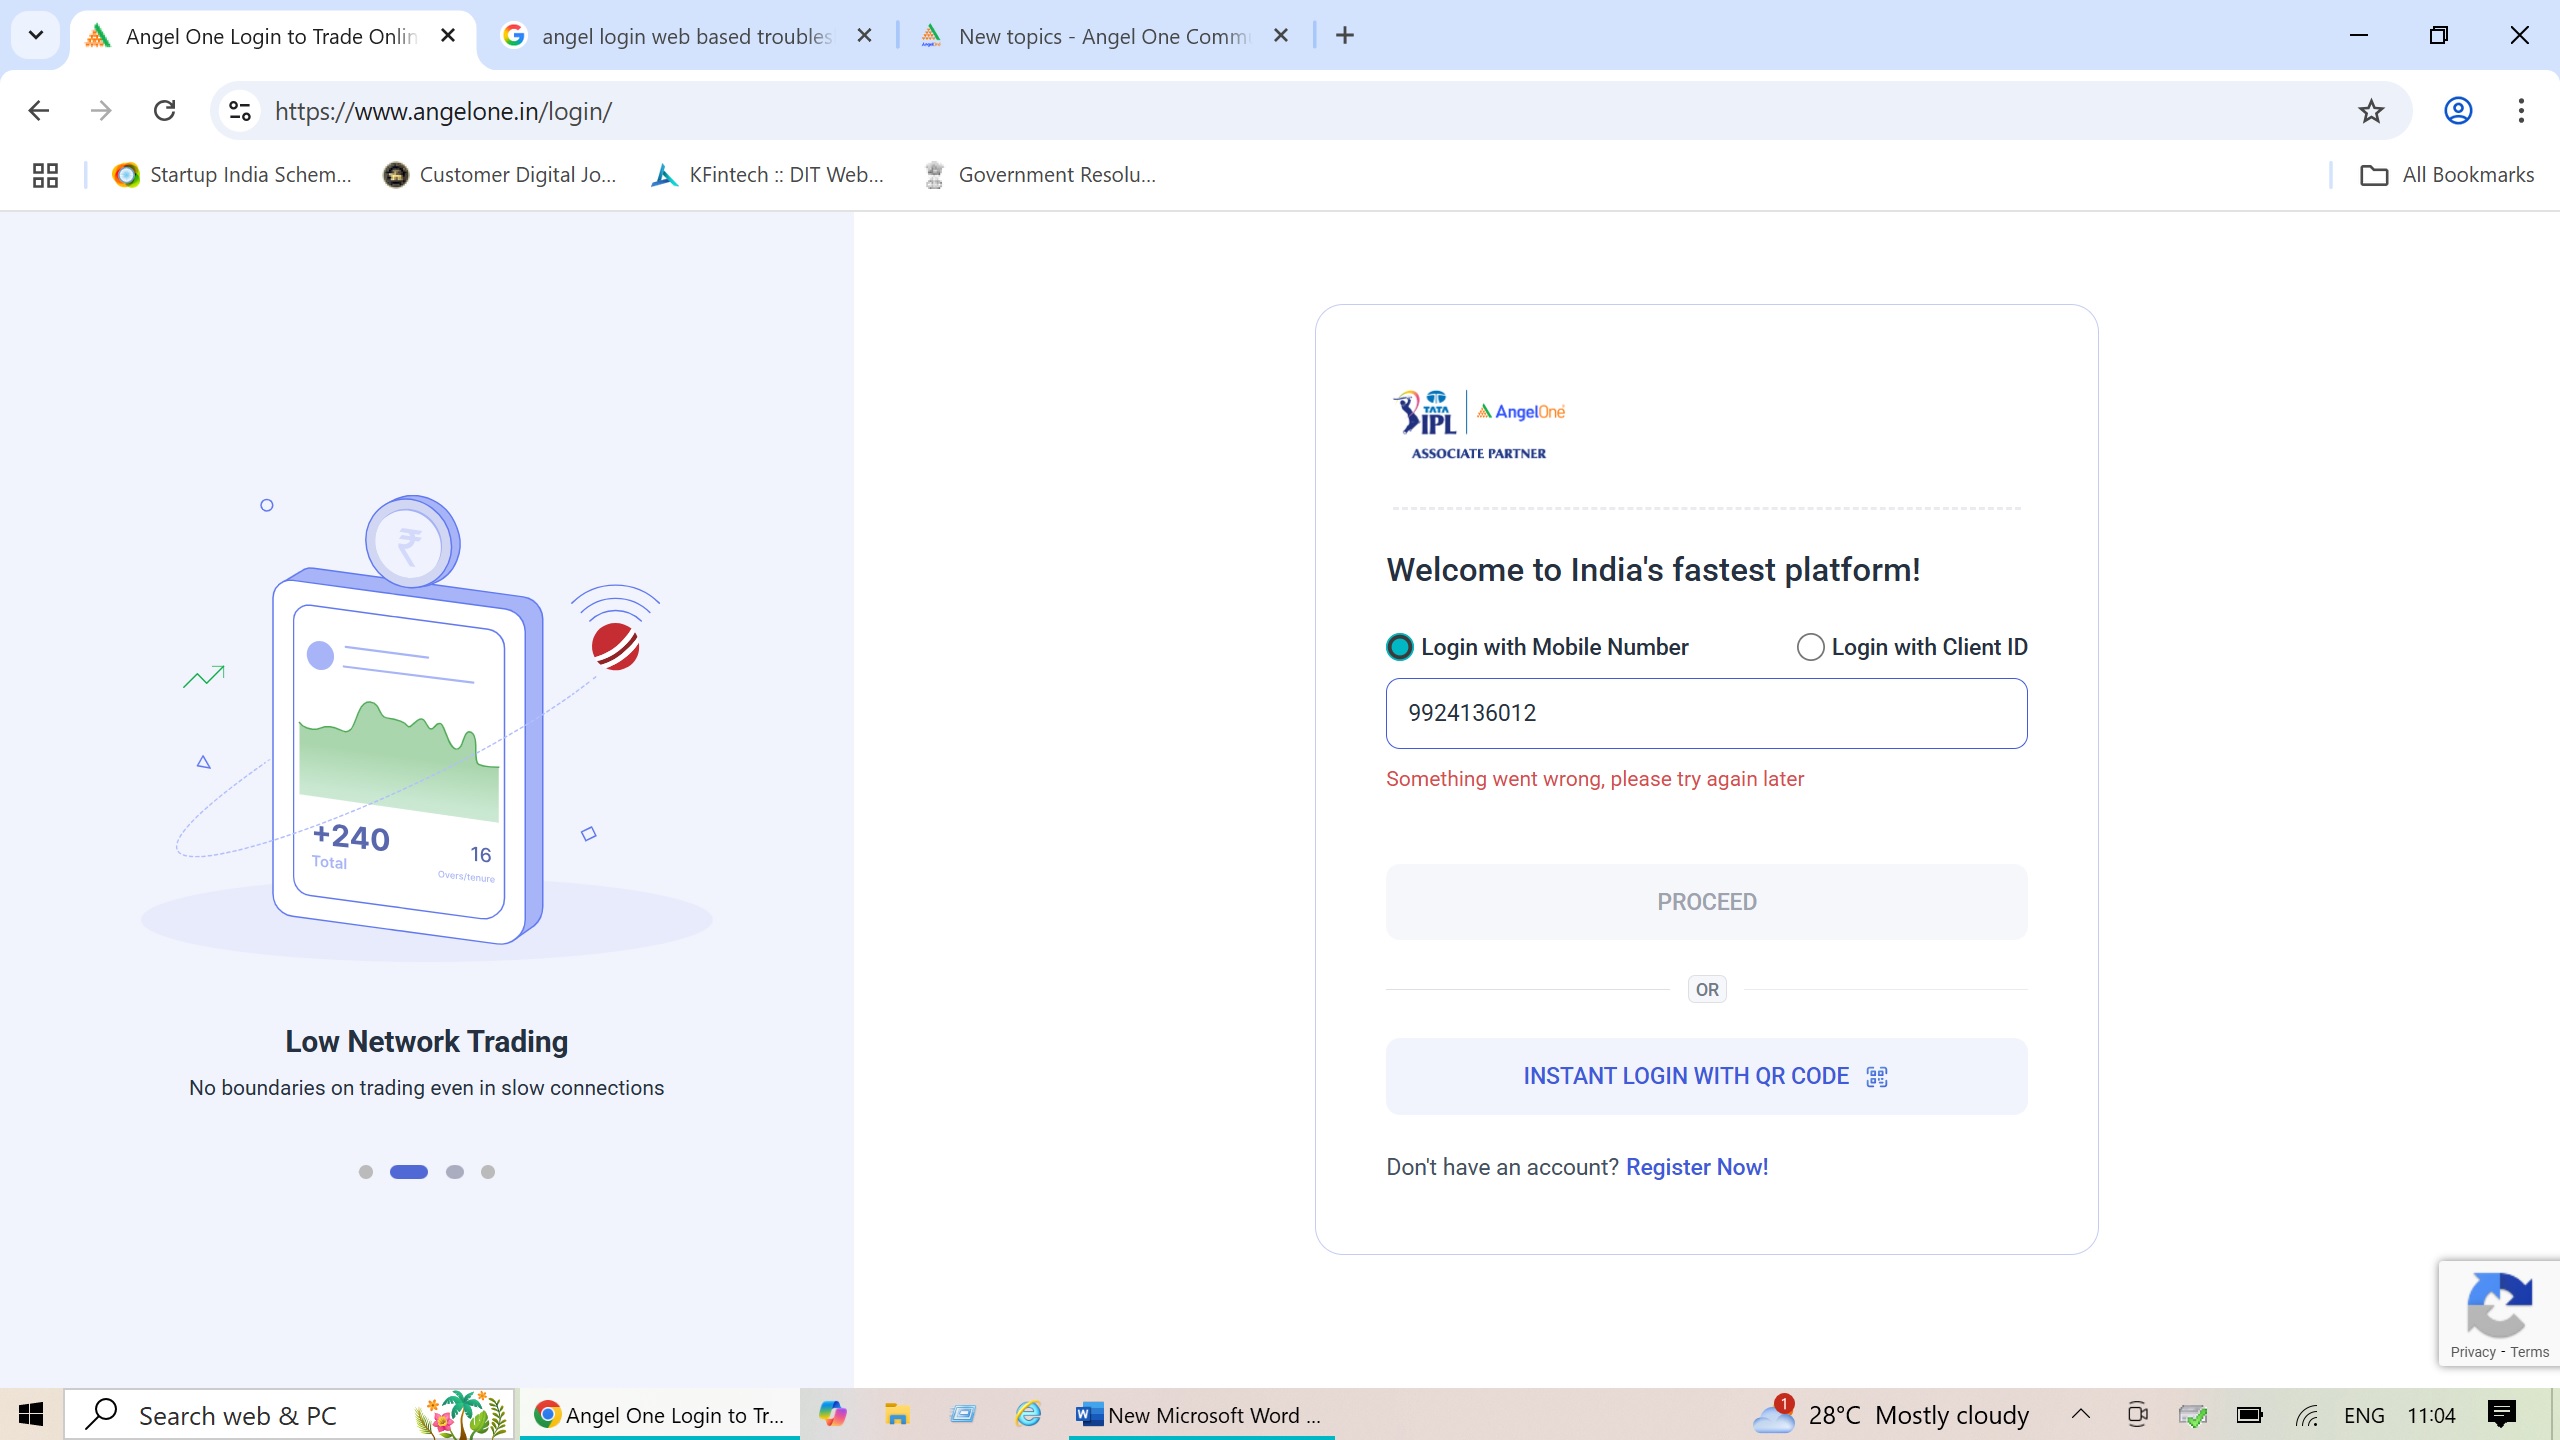
Task: Select Login with Mobile Number radio
Action: coord(1400,647)
